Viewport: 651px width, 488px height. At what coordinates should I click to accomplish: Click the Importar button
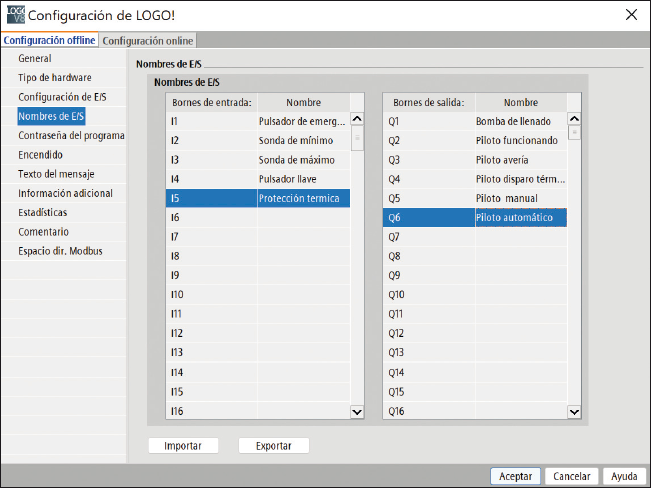coord(183,446)
